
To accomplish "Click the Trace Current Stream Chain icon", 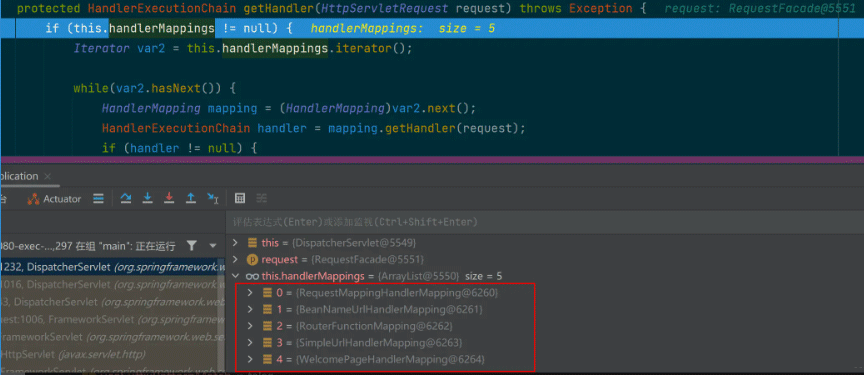I will (261, 198).
